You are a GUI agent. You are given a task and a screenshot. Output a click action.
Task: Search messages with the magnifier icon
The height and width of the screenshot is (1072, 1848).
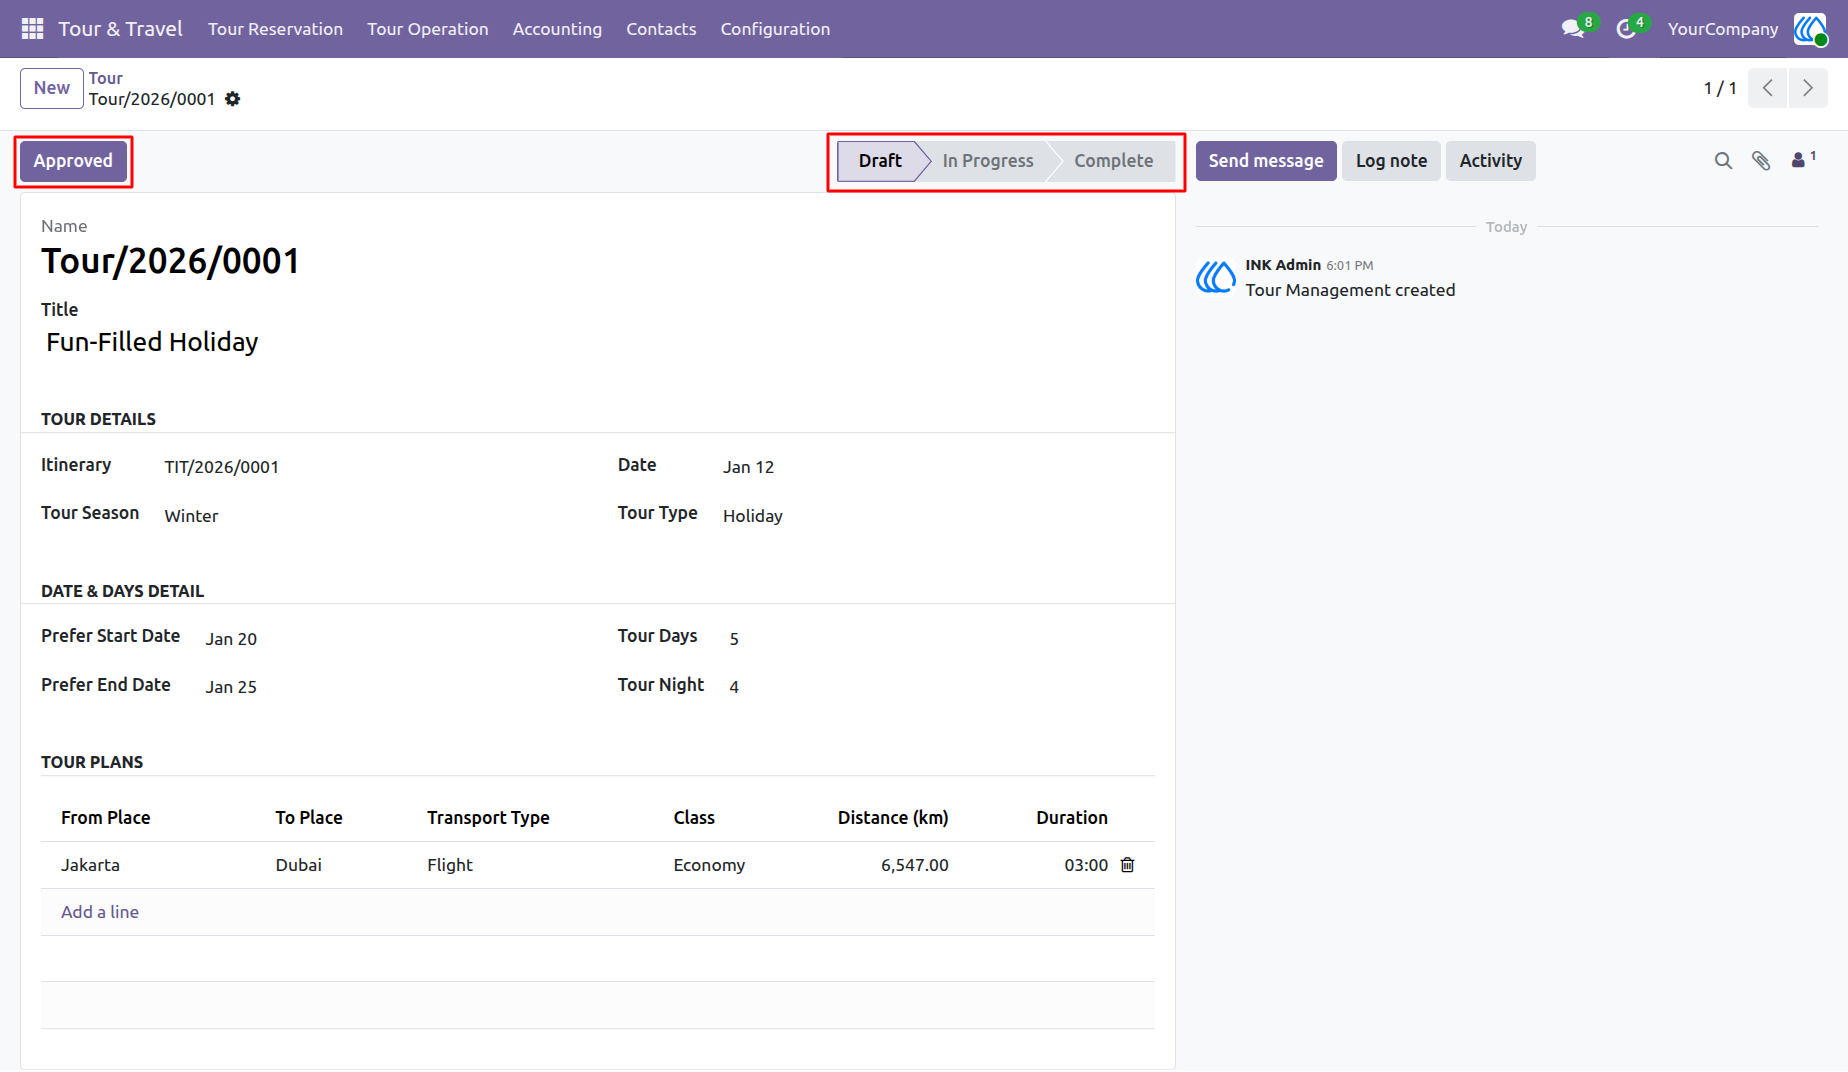point(1723,161)
